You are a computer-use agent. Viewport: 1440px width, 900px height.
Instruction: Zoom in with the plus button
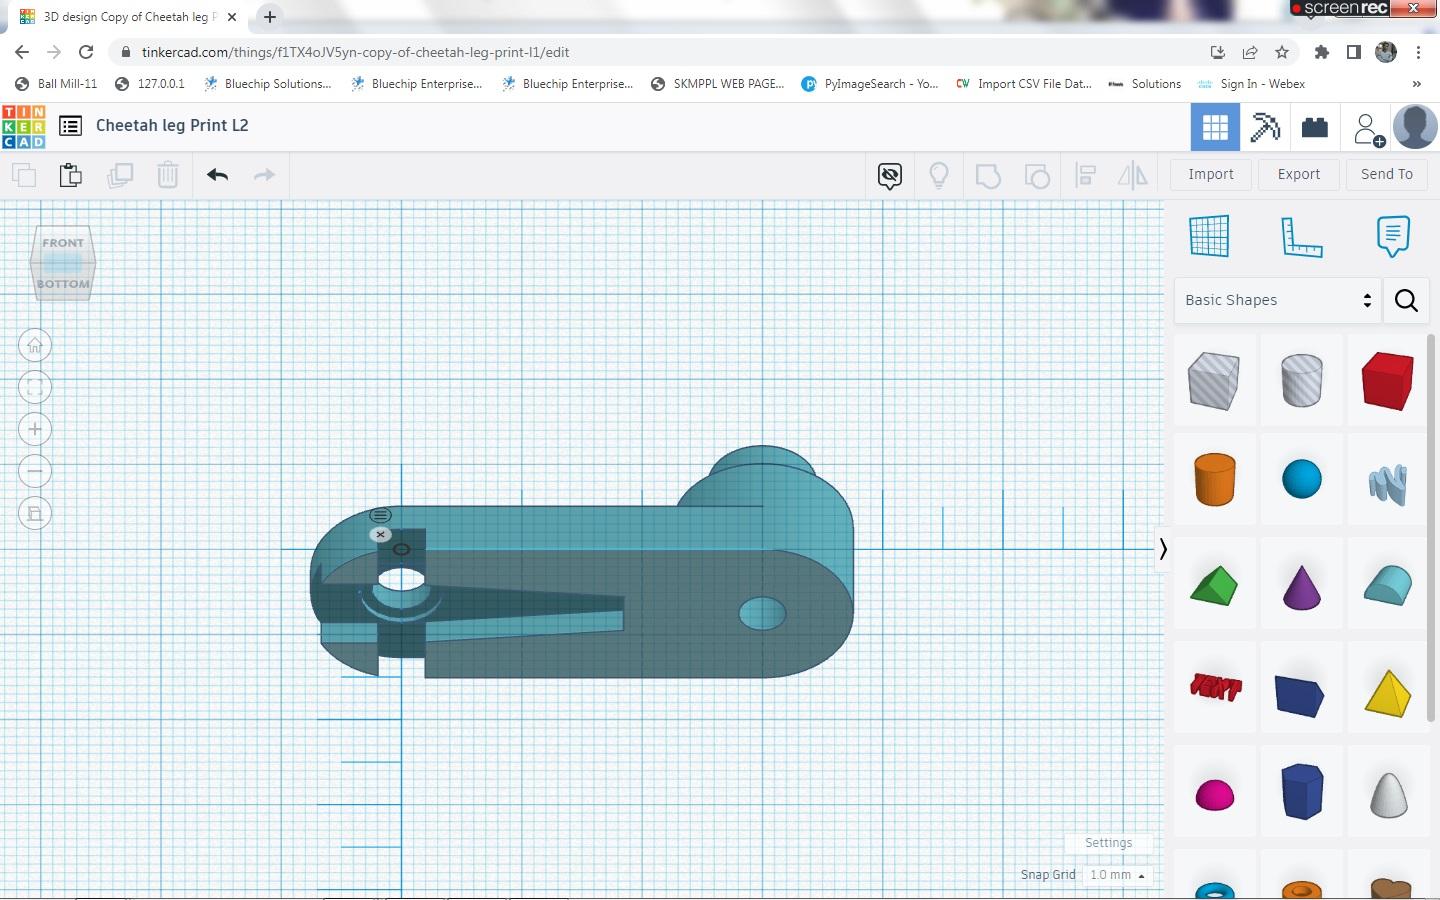click(35, 430)
